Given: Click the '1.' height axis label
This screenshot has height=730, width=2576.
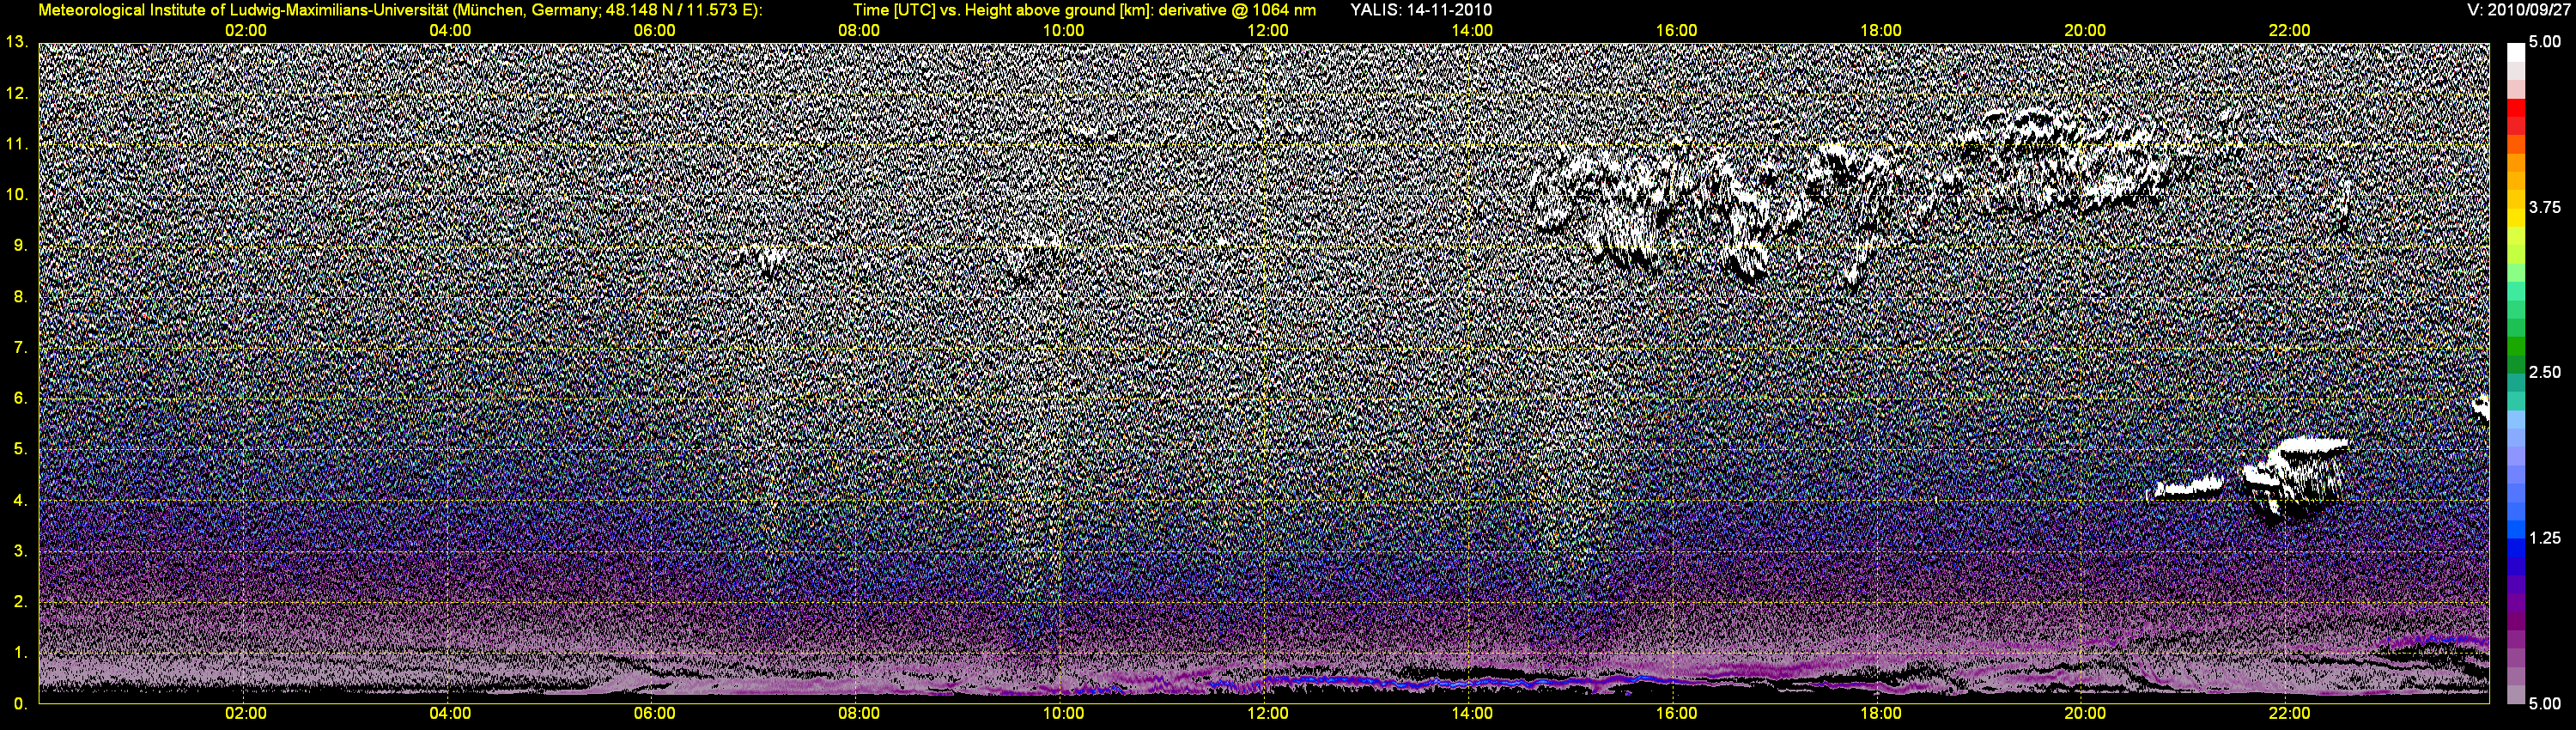Looking at the screenshot, I should 20,654.
